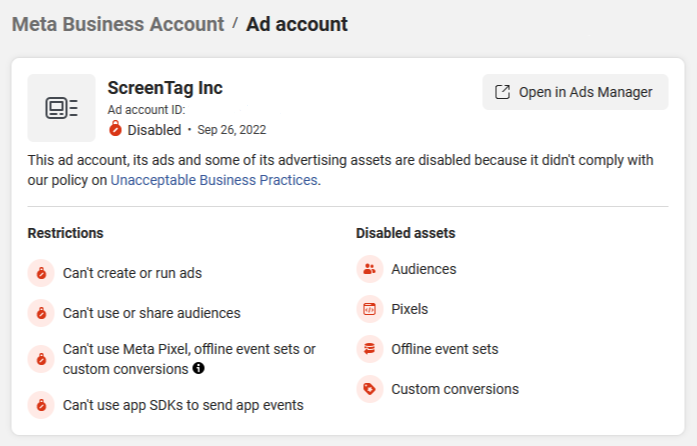Click the lock icon beside Can't use app SDKs
The height and width of the screenshot is (446, 697).
point(41,405)
